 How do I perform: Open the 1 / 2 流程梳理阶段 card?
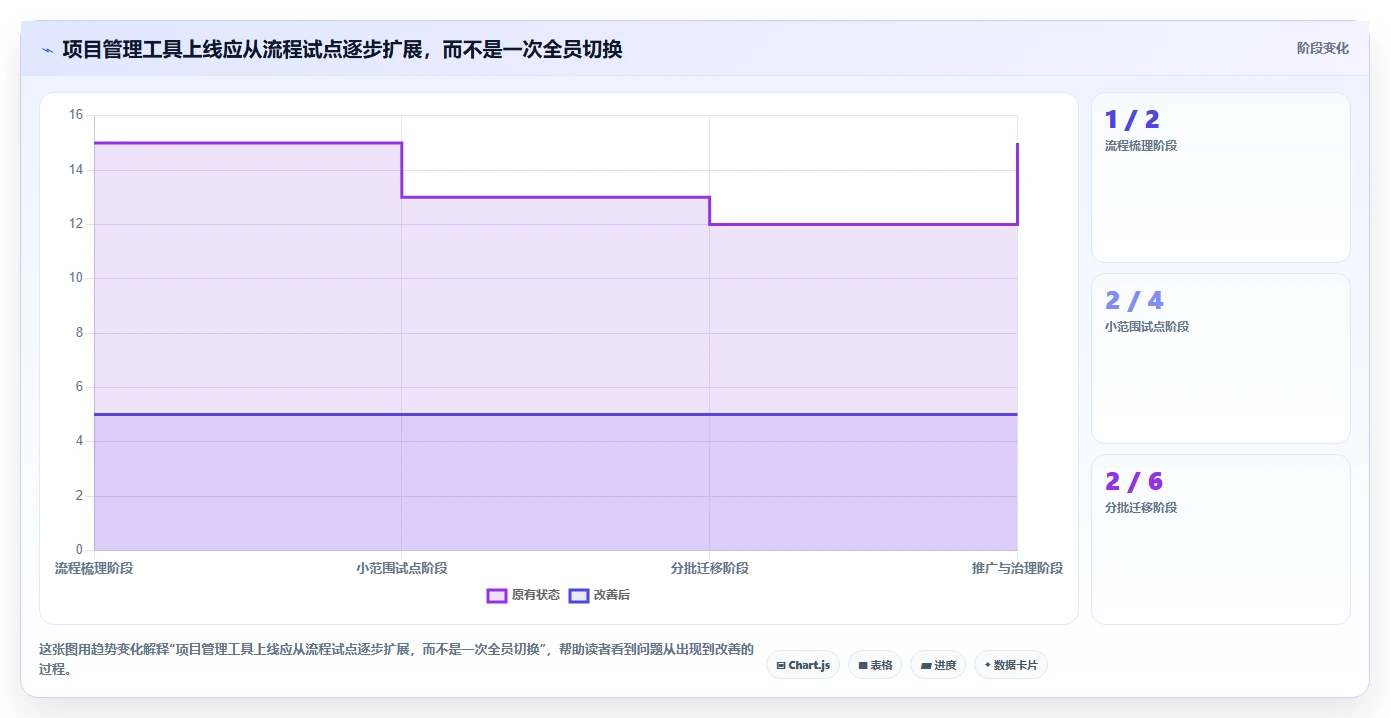pyautogui.click(x=1221, y=178)
